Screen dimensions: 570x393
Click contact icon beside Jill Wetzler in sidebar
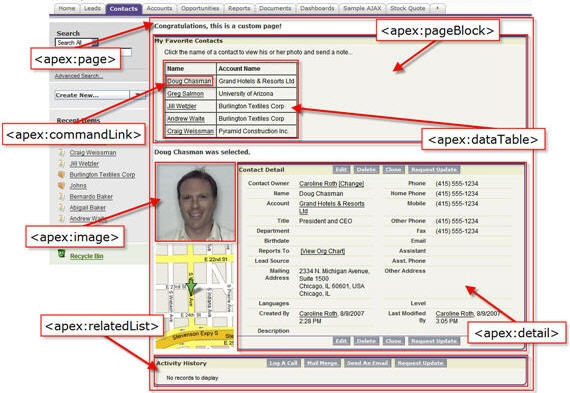point(61,164)
